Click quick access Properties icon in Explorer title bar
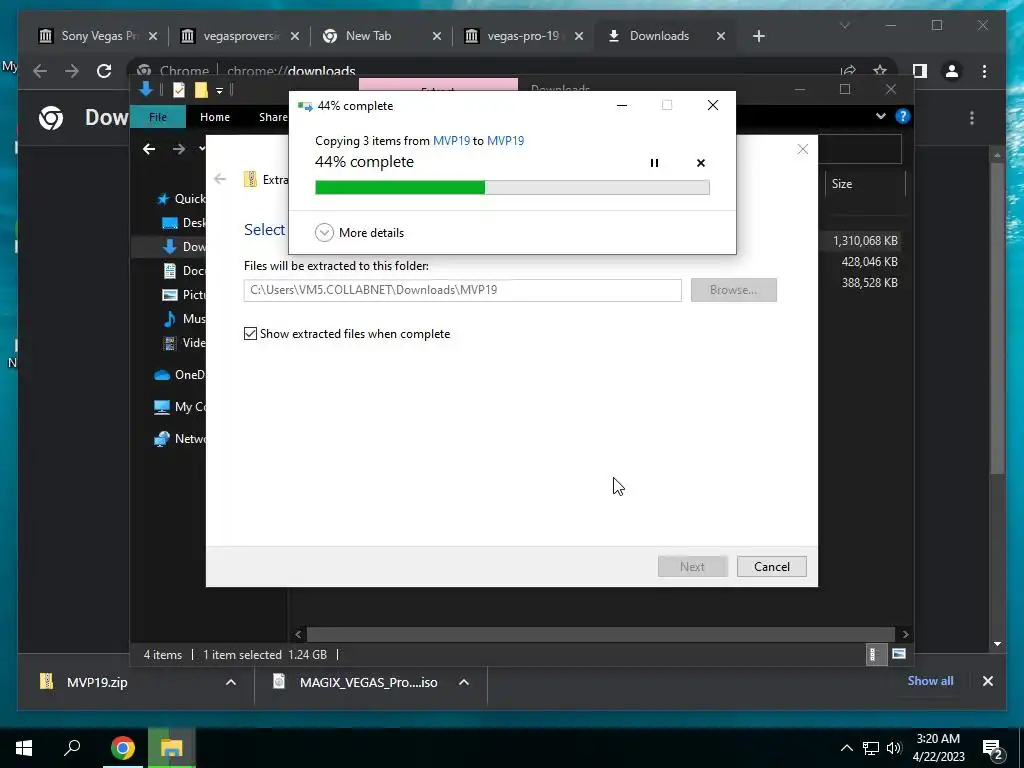Image resolution: width=1024 pixels, height=768 pixels. click(x=178, y=90)
